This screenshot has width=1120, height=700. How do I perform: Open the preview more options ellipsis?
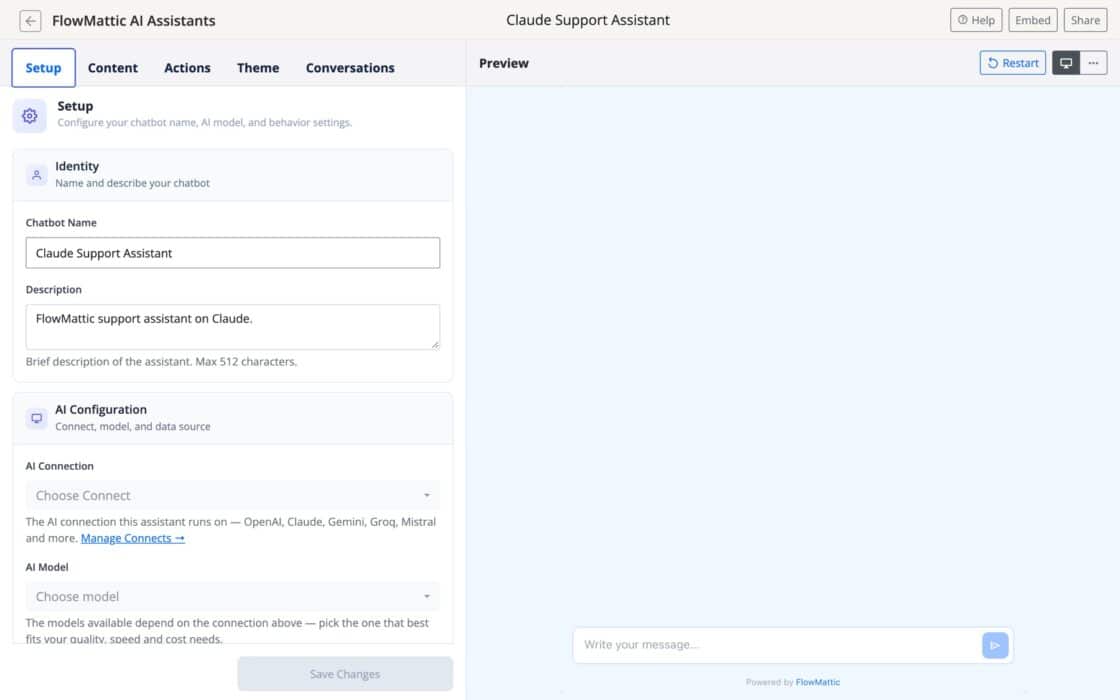[1094, 63]
